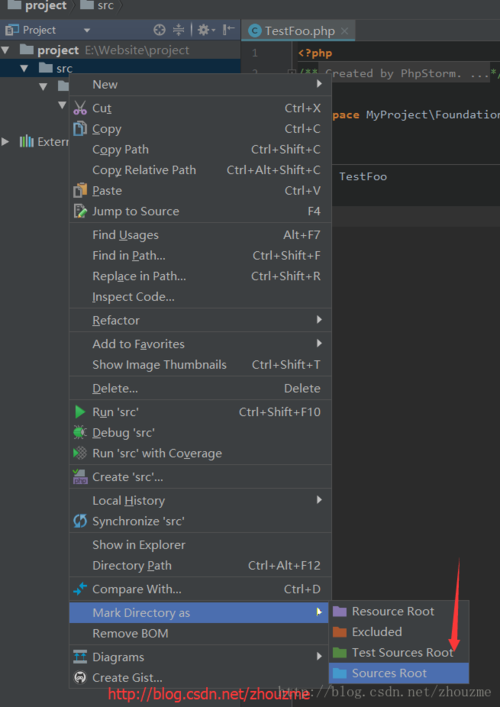Image resolution: width=500 pixels, height=707 pixels.
Task: Collapse the project root tree node
Action: pos(5,50)
